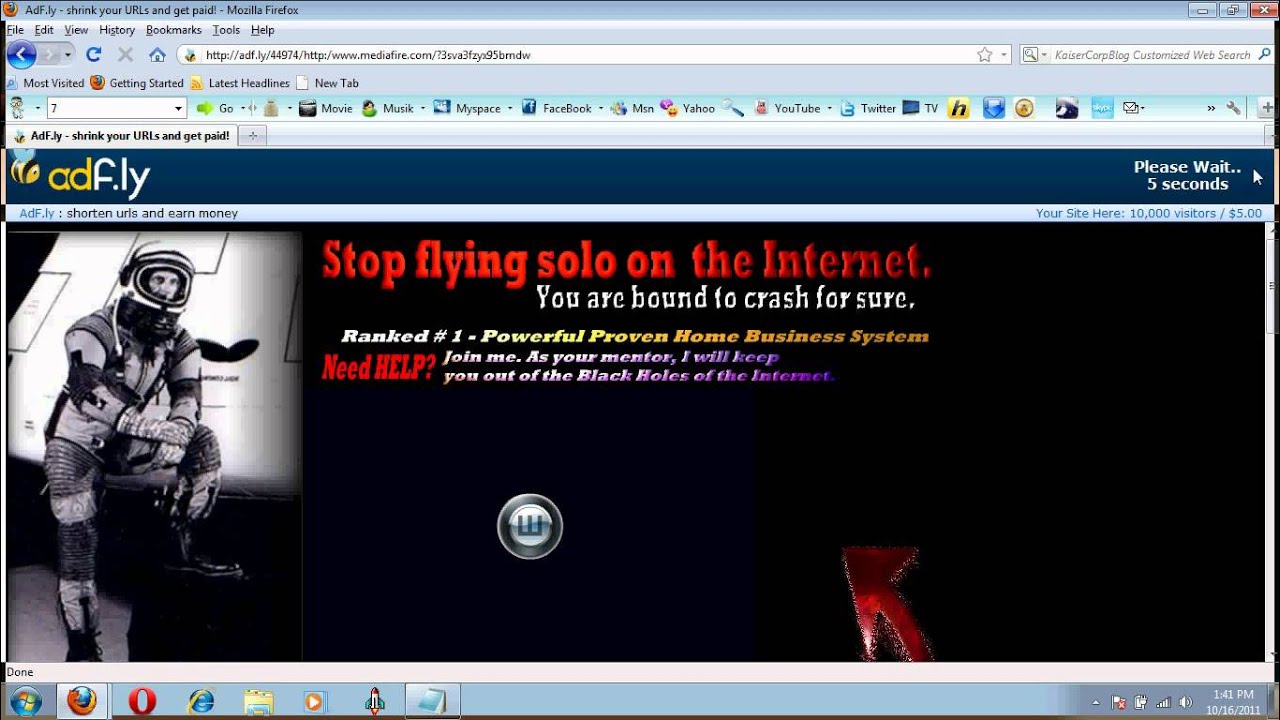Image resolution: width=1280 pixels, height=720 pixels.
Task: Open the rocket app in the taskbar
Action: [374, 701]
